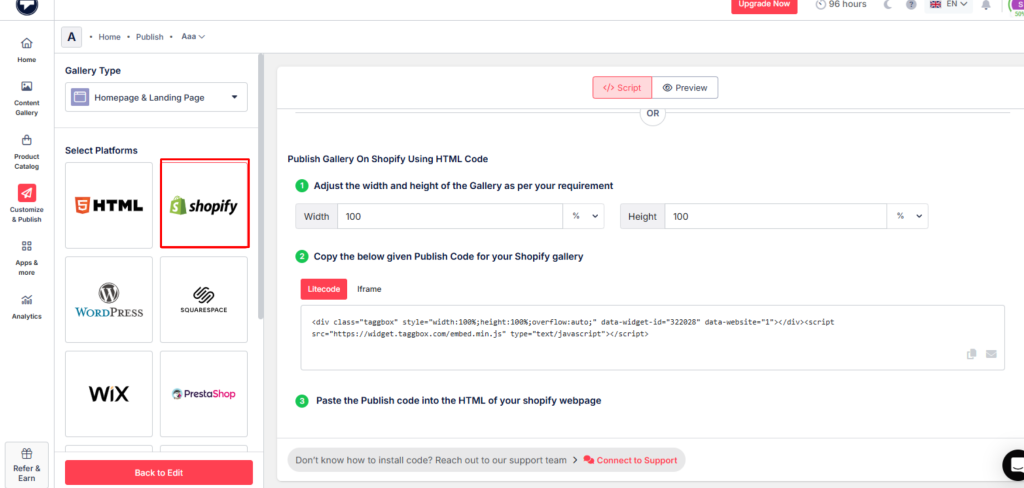Screen dimensions: 1024x488
Task: Expand the Gallery Type dropdown
Action: 157,97
